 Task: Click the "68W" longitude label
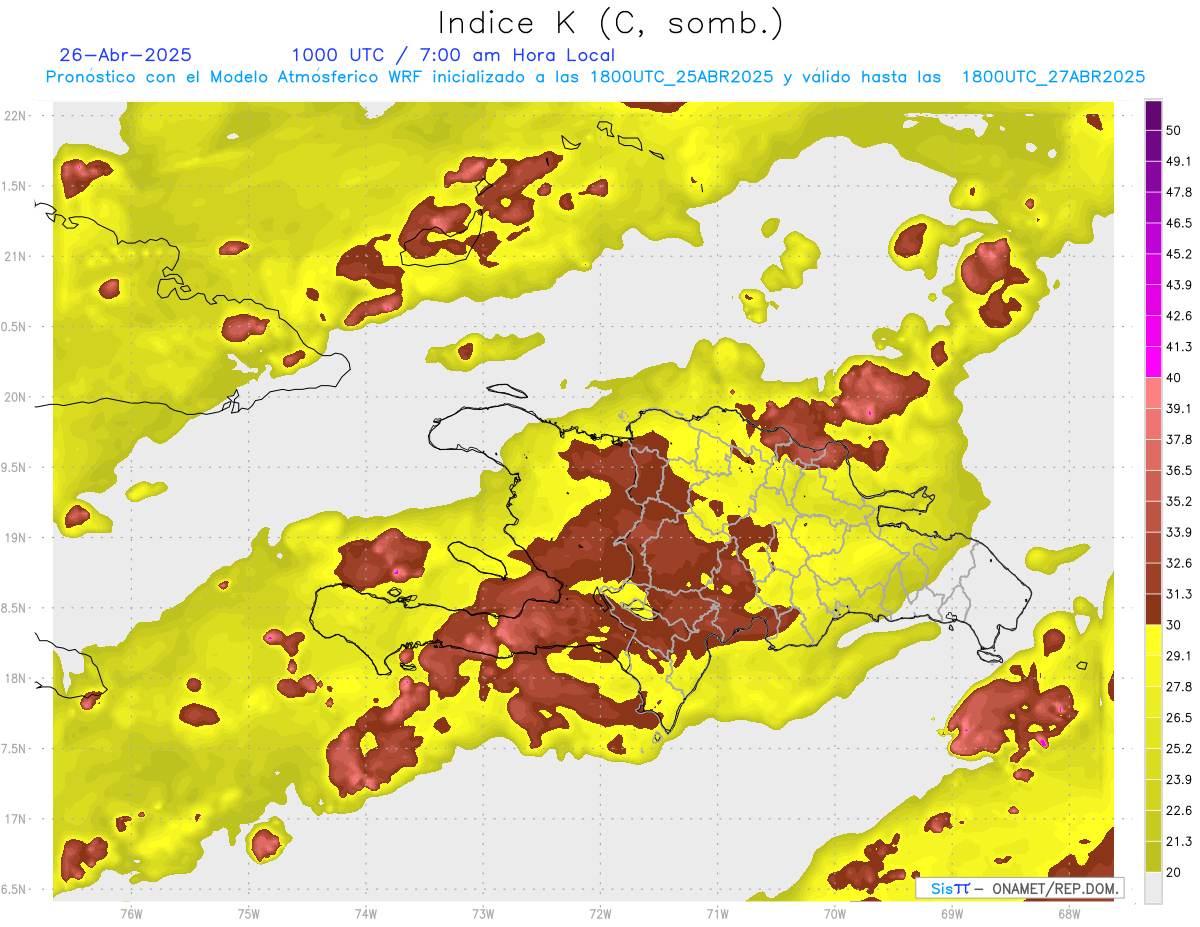(x=1069, y=913)
